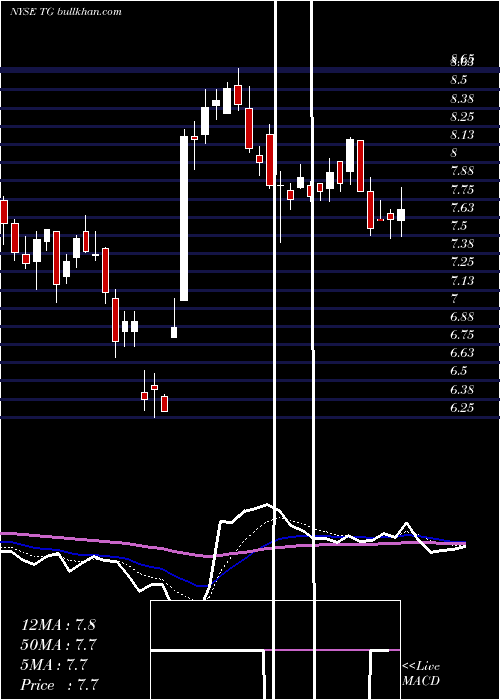
Task: Select the 8.38 price axis label
Action: [x=462, y=99]
